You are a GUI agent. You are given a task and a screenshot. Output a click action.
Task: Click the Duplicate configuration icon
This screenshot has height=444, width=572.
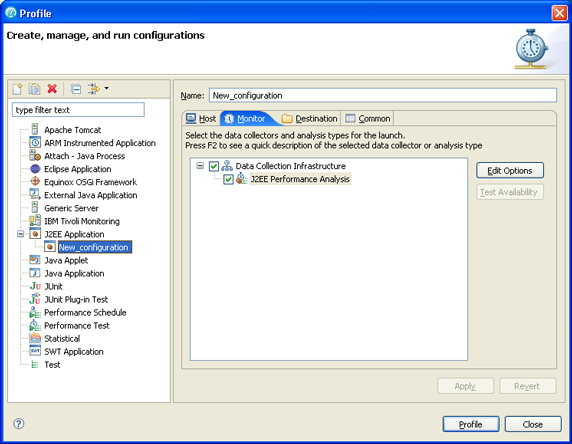pos(35,89)
